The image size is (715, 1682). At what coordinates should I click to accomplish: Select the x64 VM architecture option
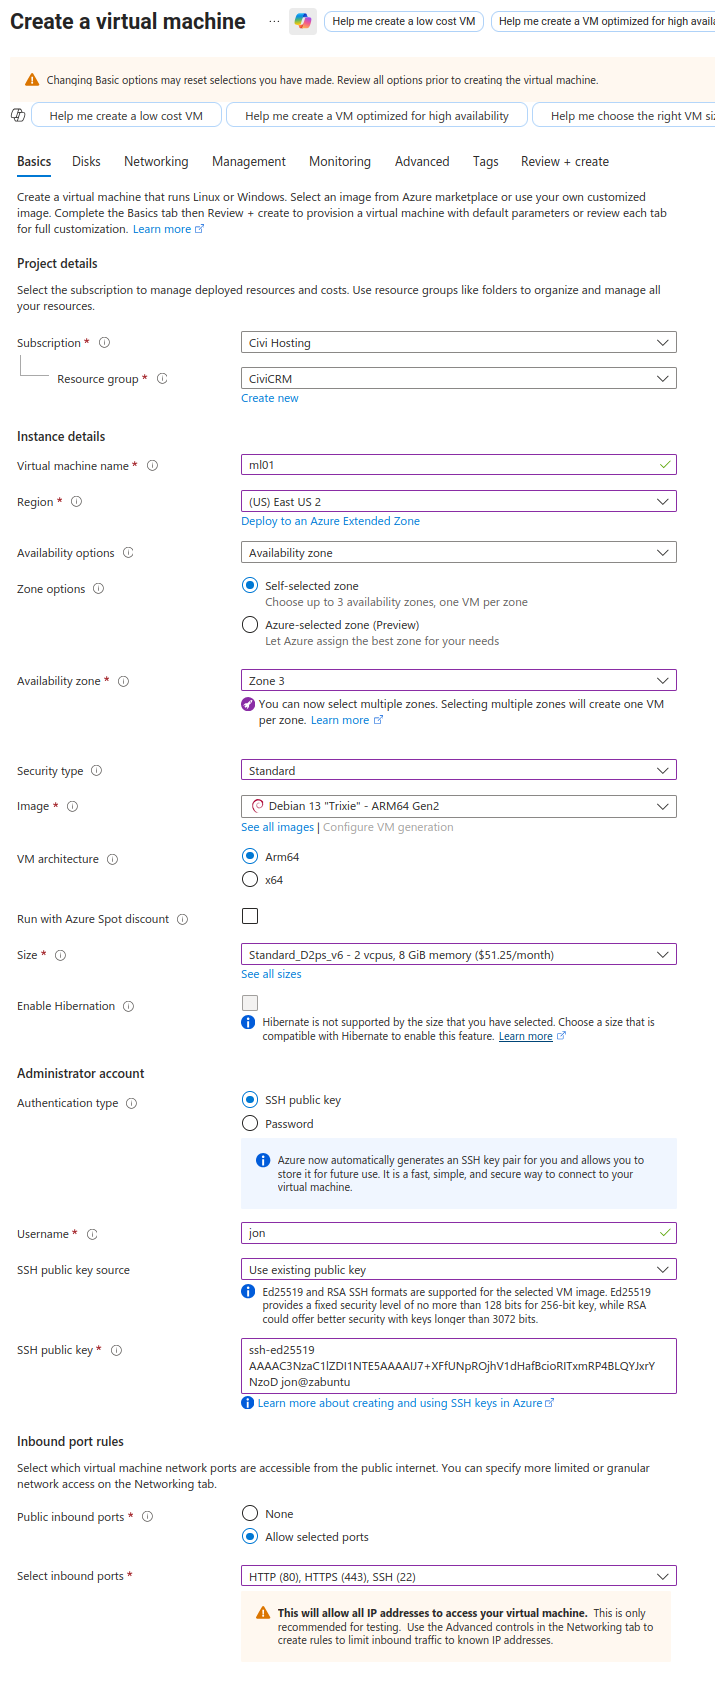pos(250,880)
